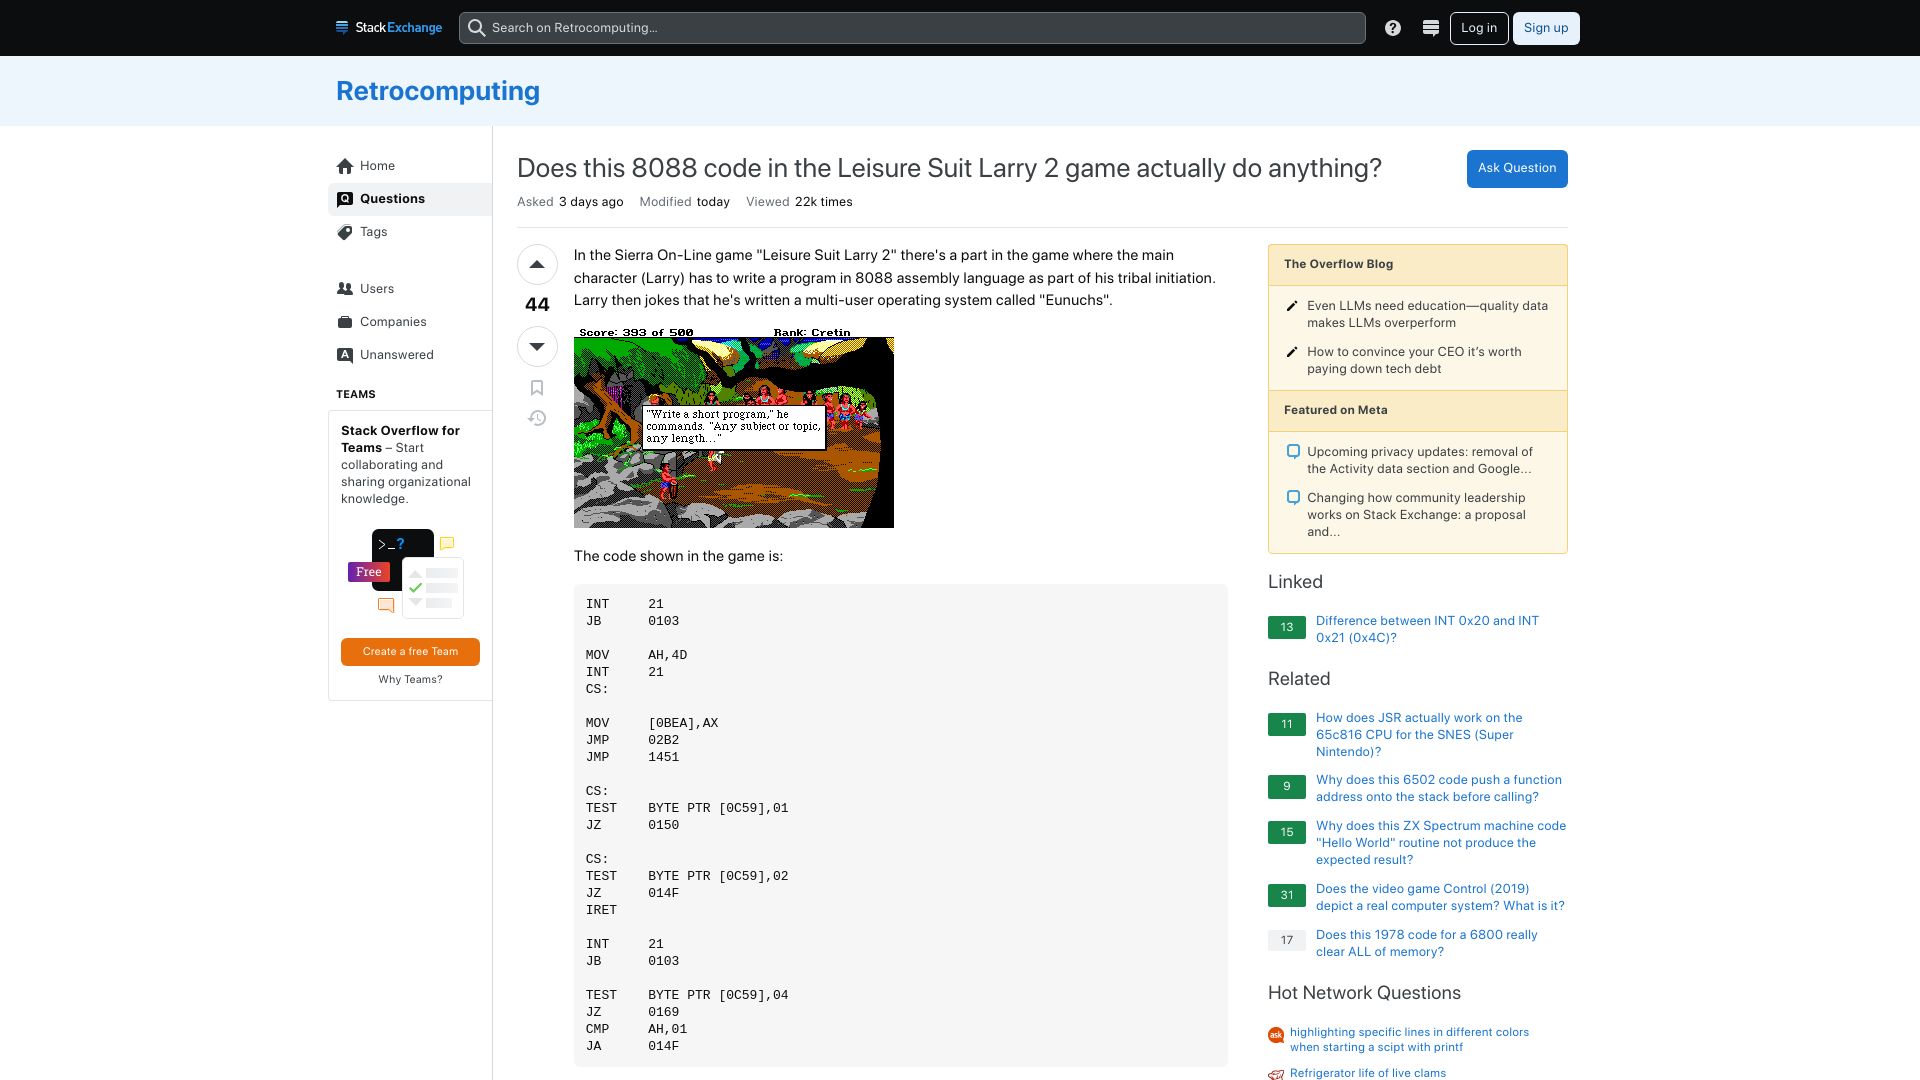Open the Leisure Suit Larry game screenshot
This screenshot has width=1920, height=1080.
tap(734, 428)
